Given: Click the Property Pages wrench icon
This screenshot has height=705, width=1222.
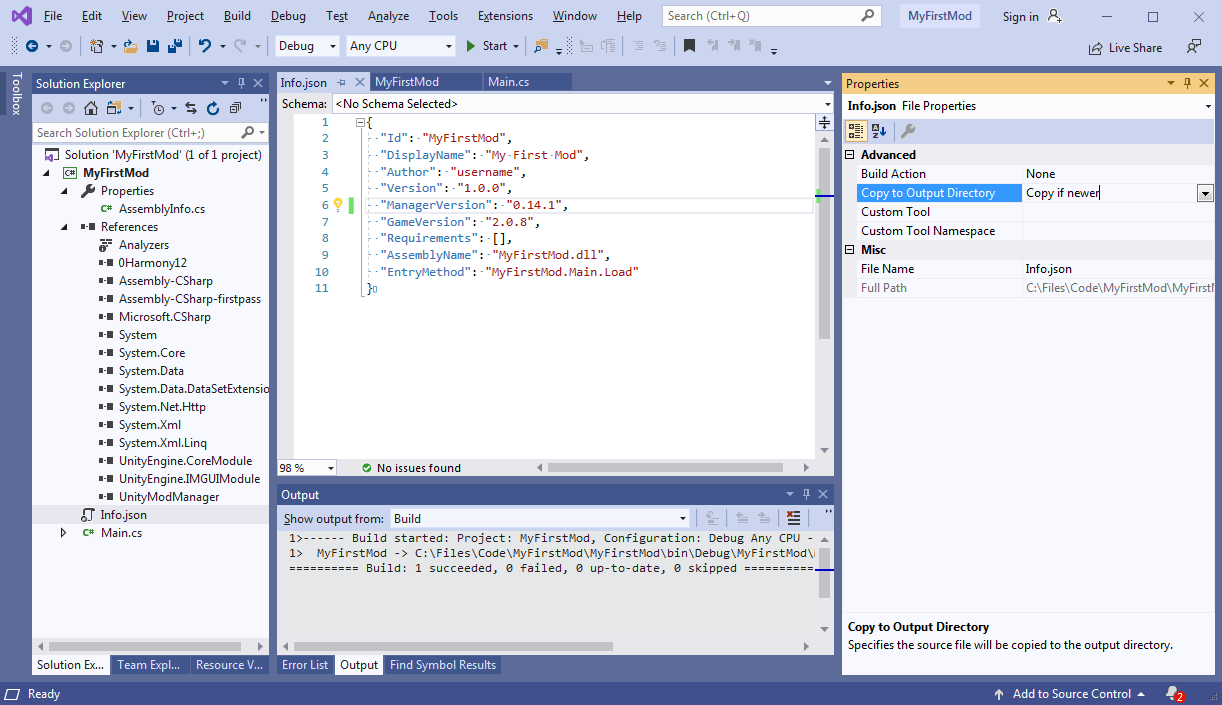Looking at the screenshot, I should [907, 131].
